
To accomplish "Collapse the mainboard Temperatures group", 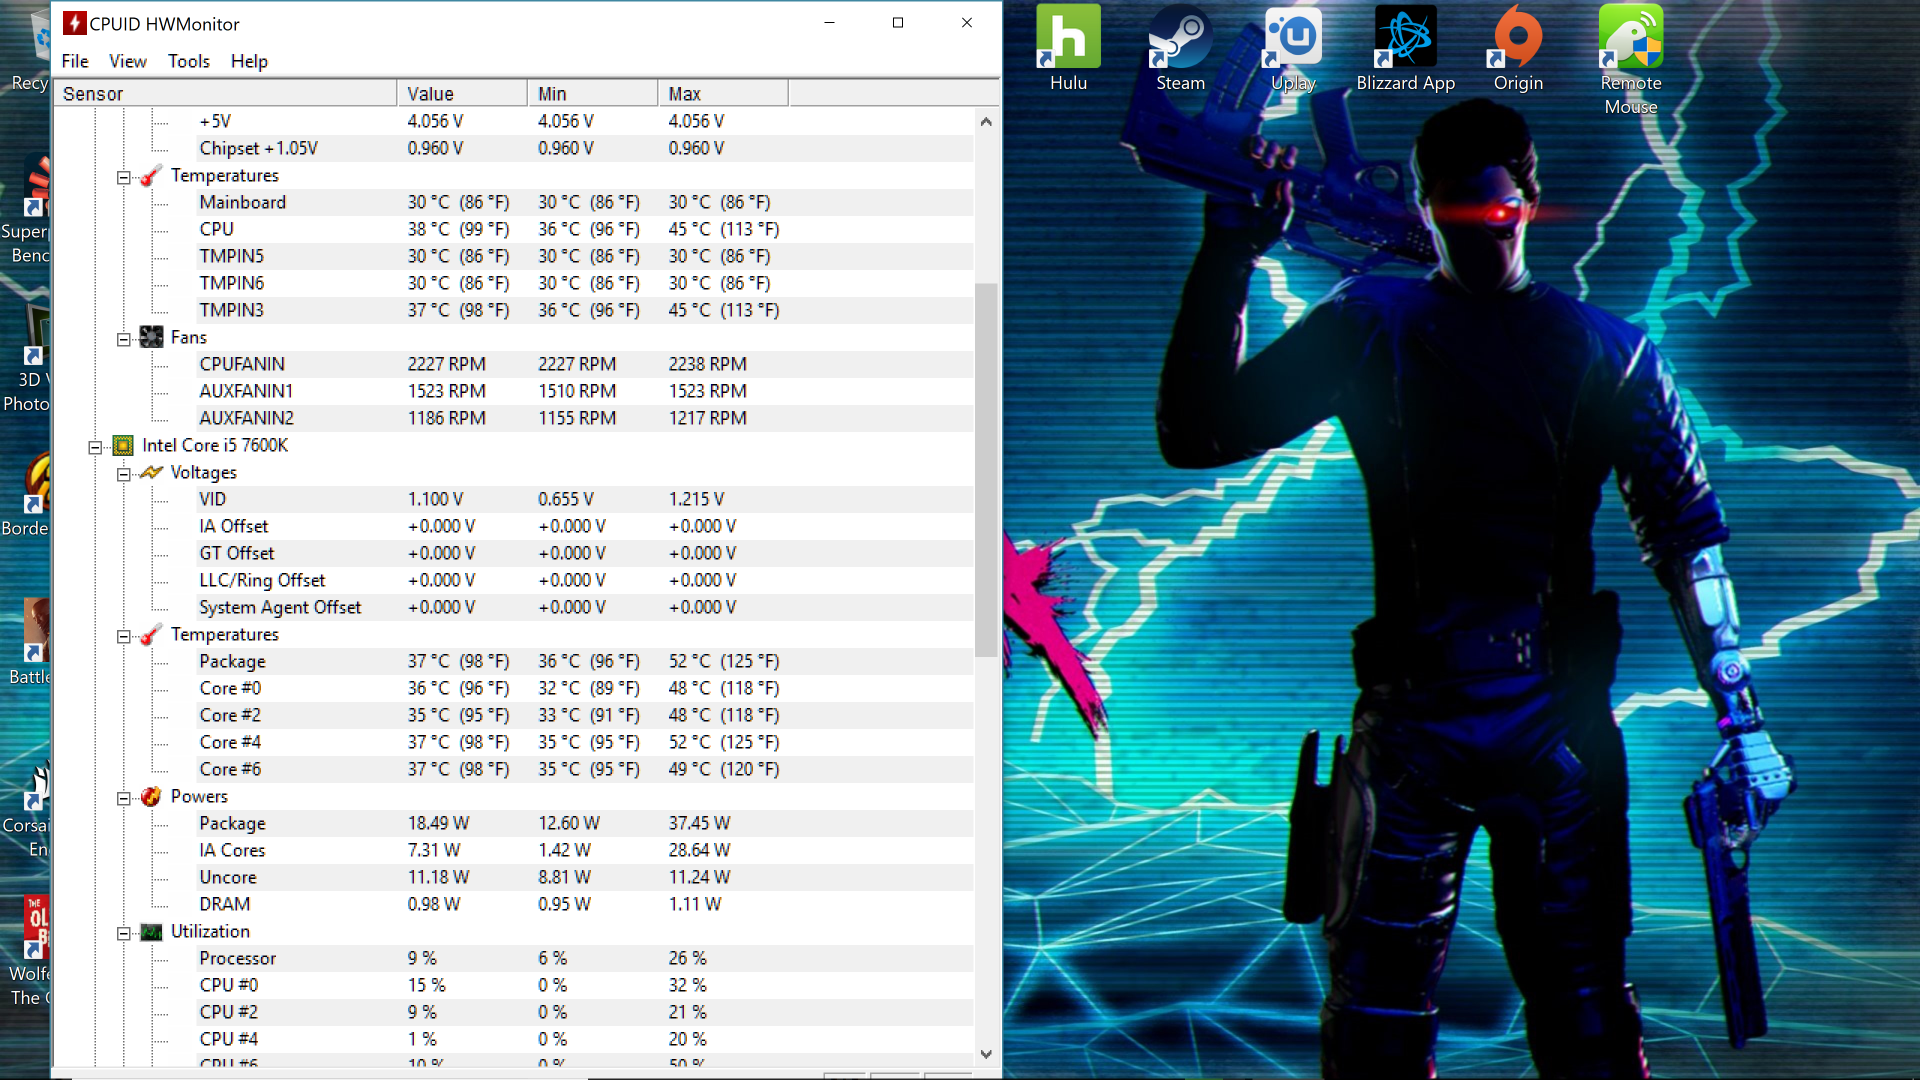I will click(x=123, y=177).
